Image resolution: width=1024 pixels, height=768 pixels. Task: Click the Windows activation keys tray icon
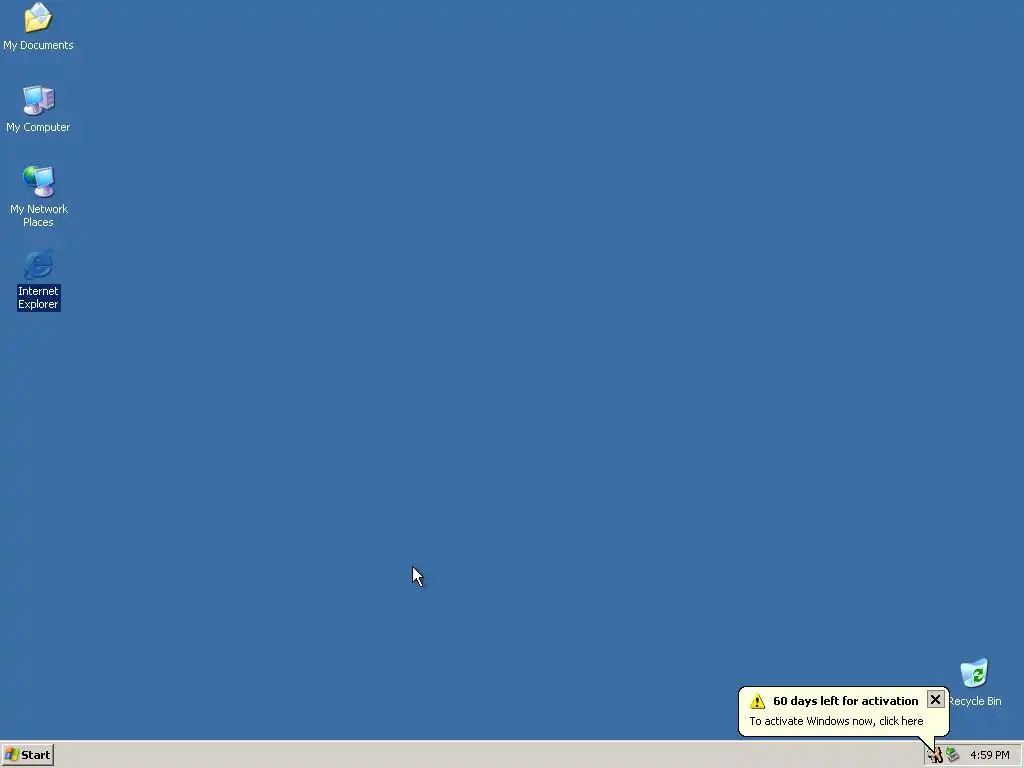[935, 756]
